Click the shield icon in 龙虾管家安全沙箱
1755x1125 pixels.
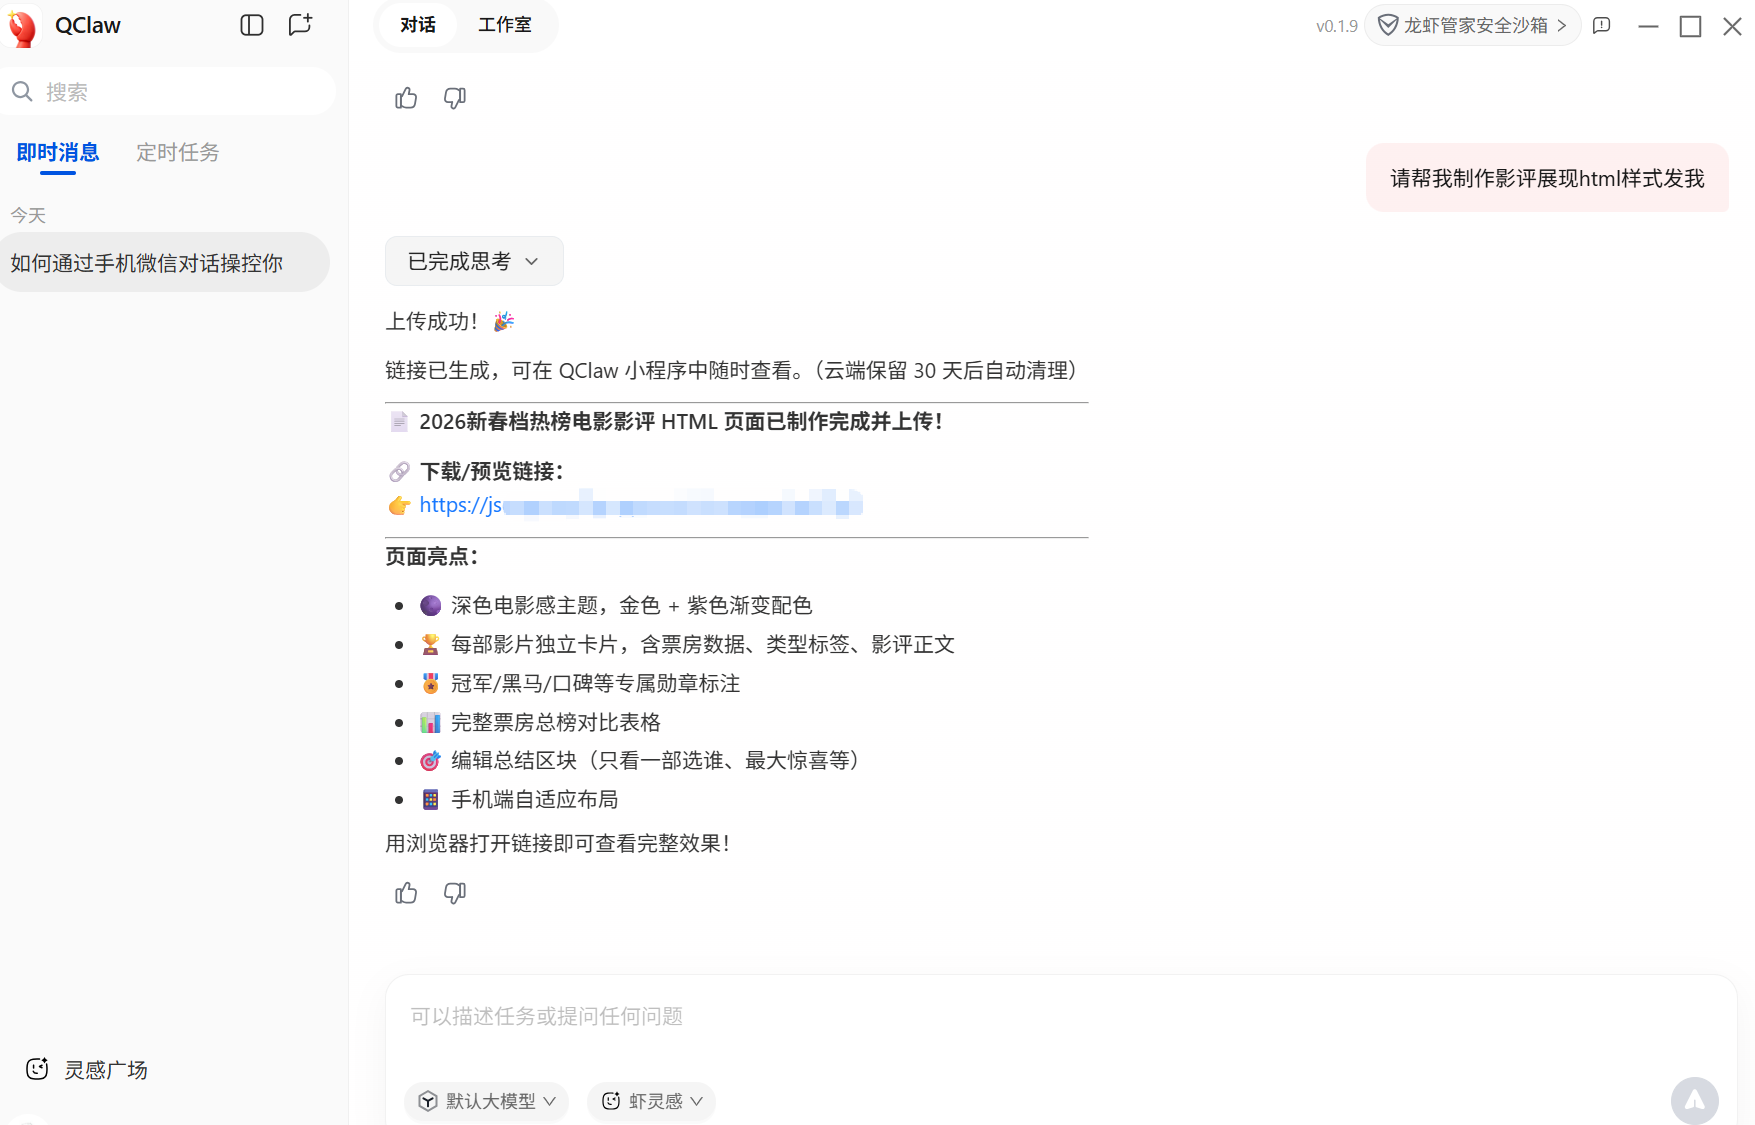point(1388,25)
